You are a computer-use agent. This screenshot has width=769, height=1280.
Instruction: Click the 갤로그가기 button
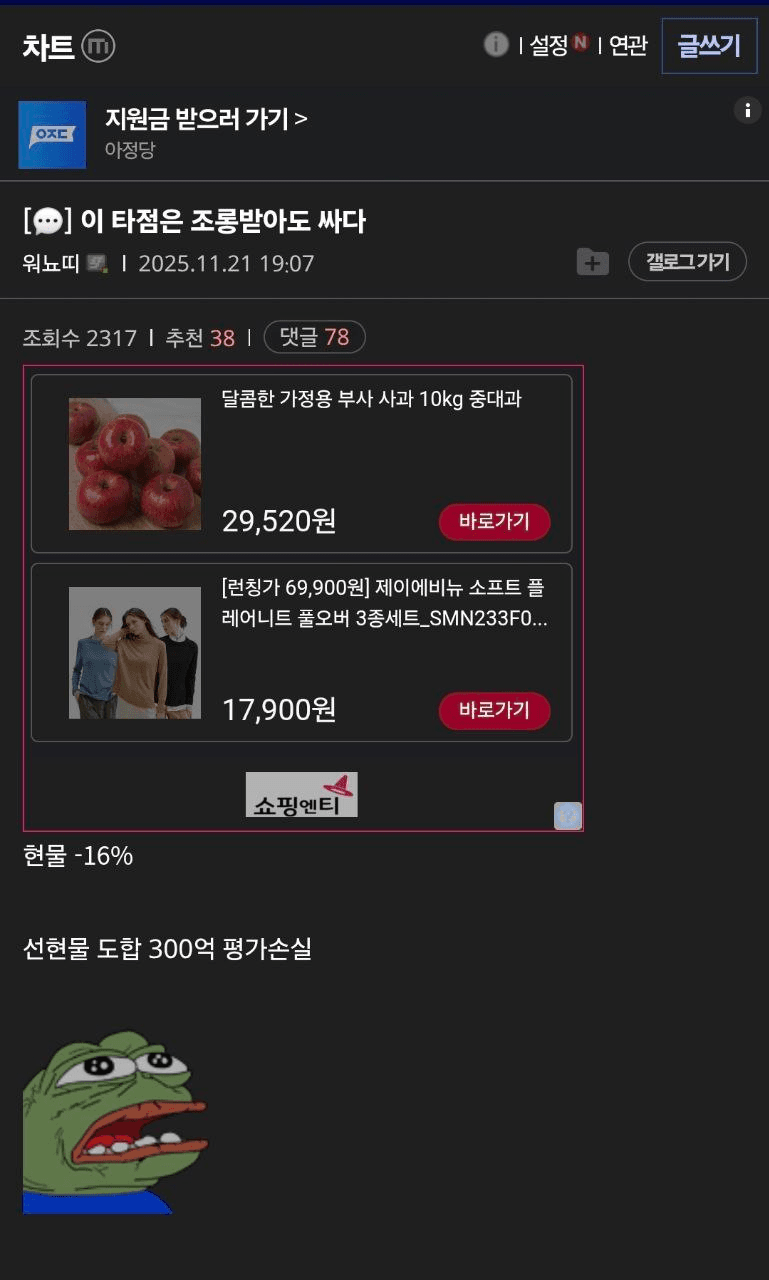[687, 262]
